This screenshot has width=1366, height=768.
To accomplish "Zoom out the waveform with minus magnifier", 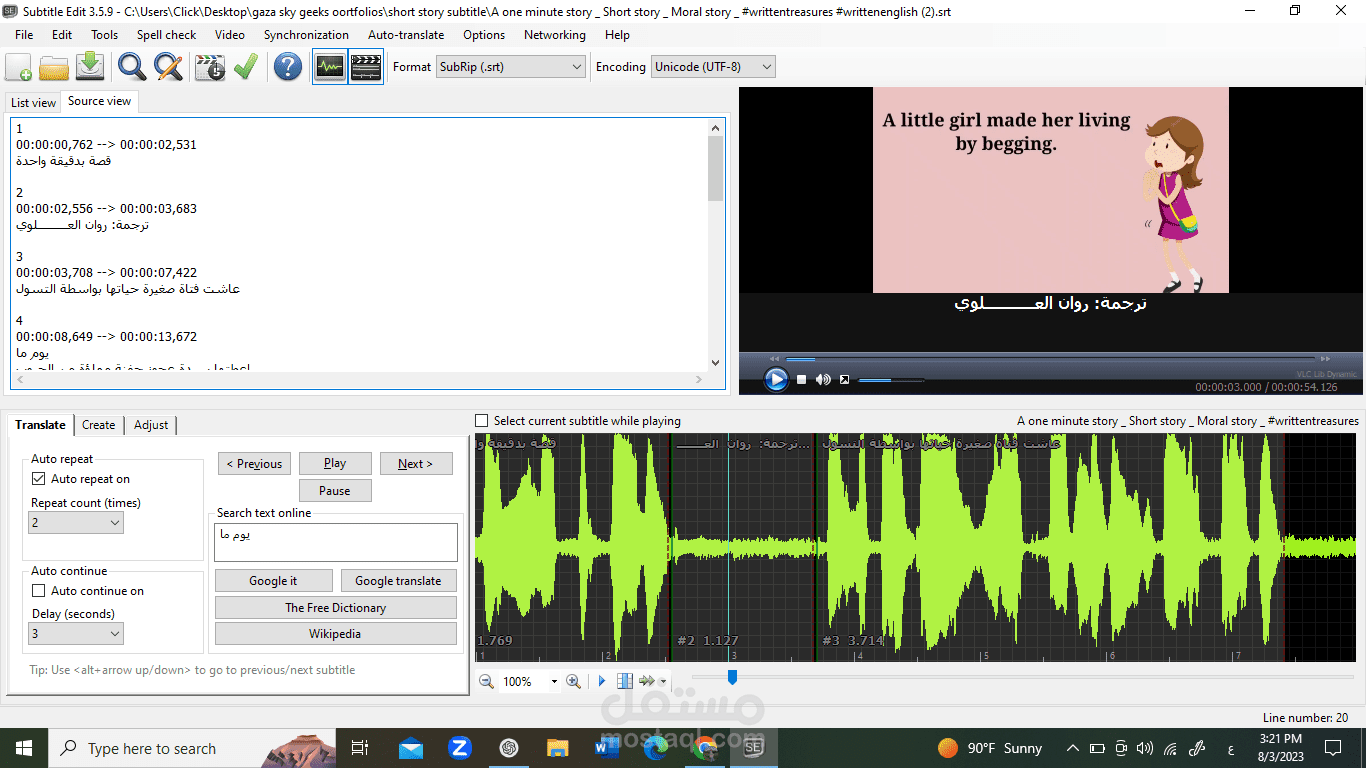I will click(486, 681).
